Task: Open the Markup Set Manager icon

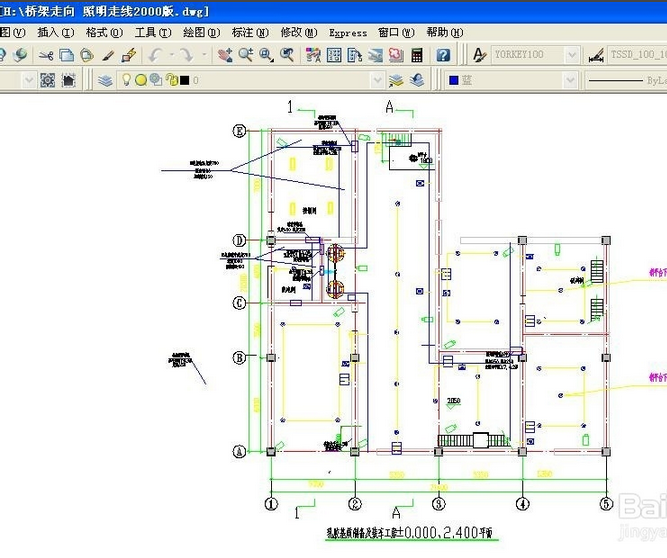Action: (396, 55)
